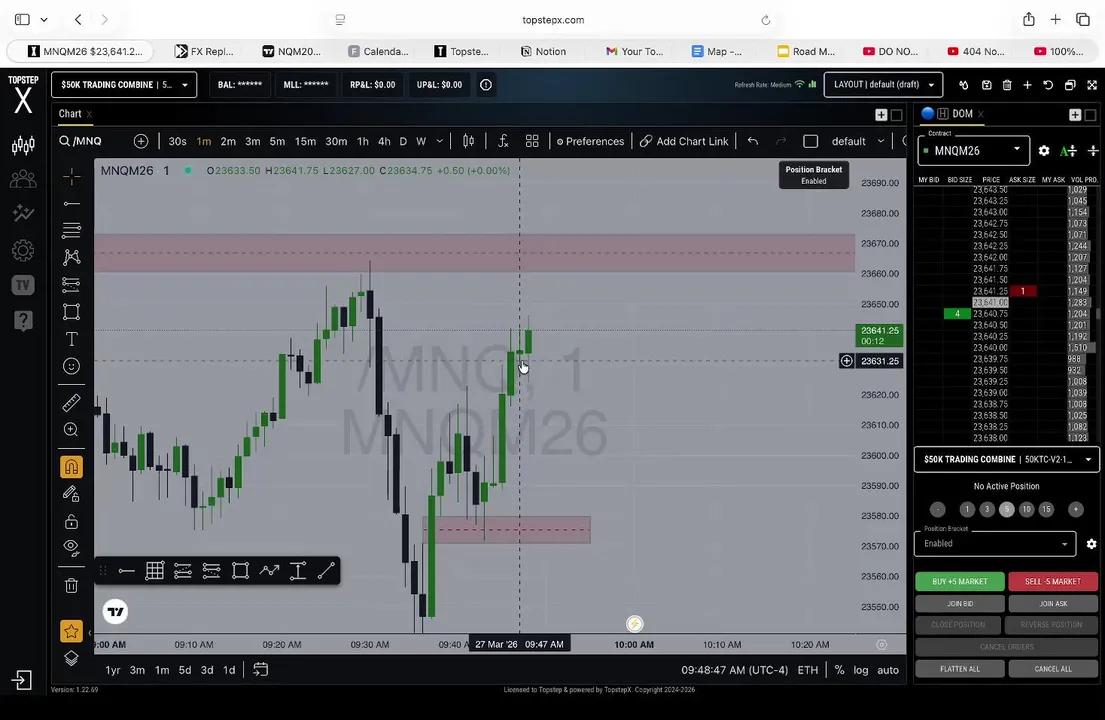Open the indicators fx menu

[x=503, y=142]
